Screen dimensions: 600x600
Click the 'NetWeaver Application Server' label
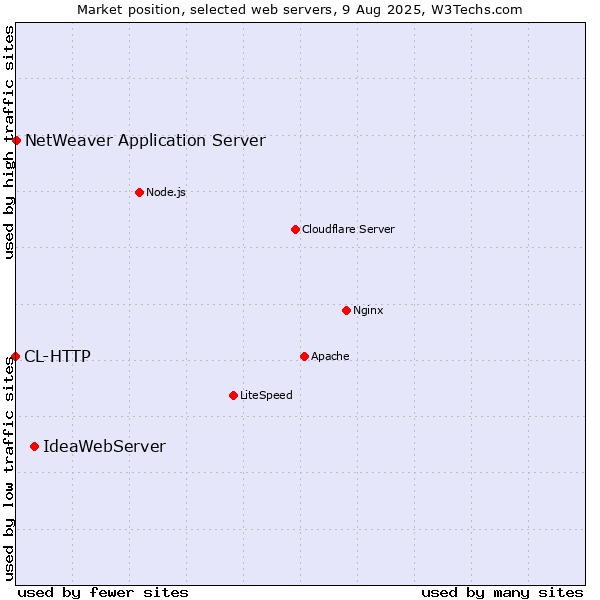[145, 140]
